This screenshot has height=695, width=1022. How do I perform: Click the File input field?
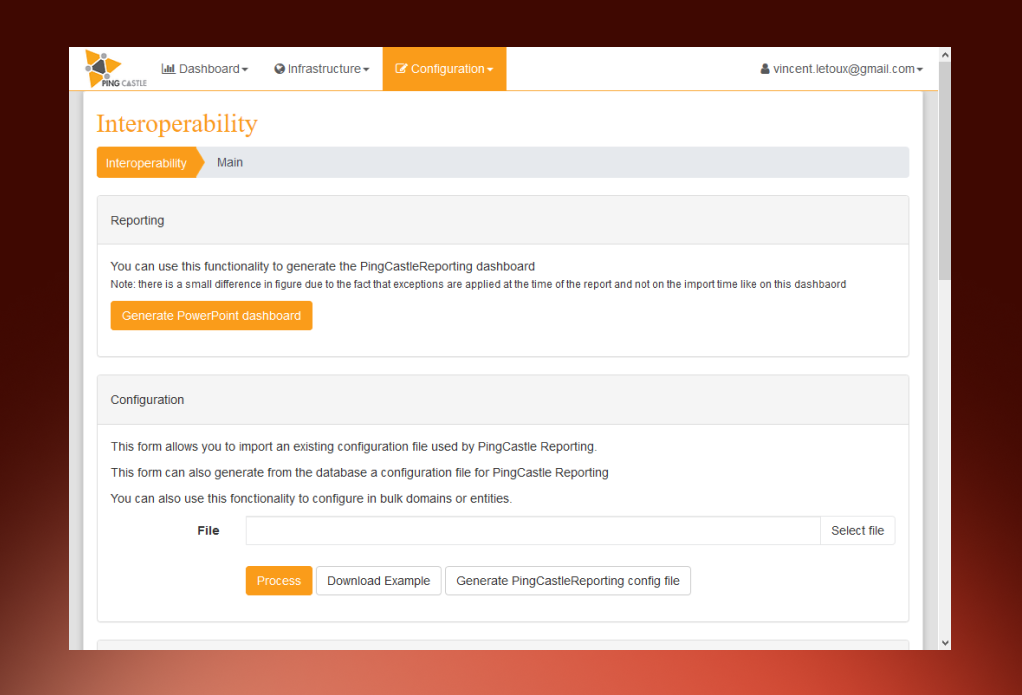[x=533, y=531]
